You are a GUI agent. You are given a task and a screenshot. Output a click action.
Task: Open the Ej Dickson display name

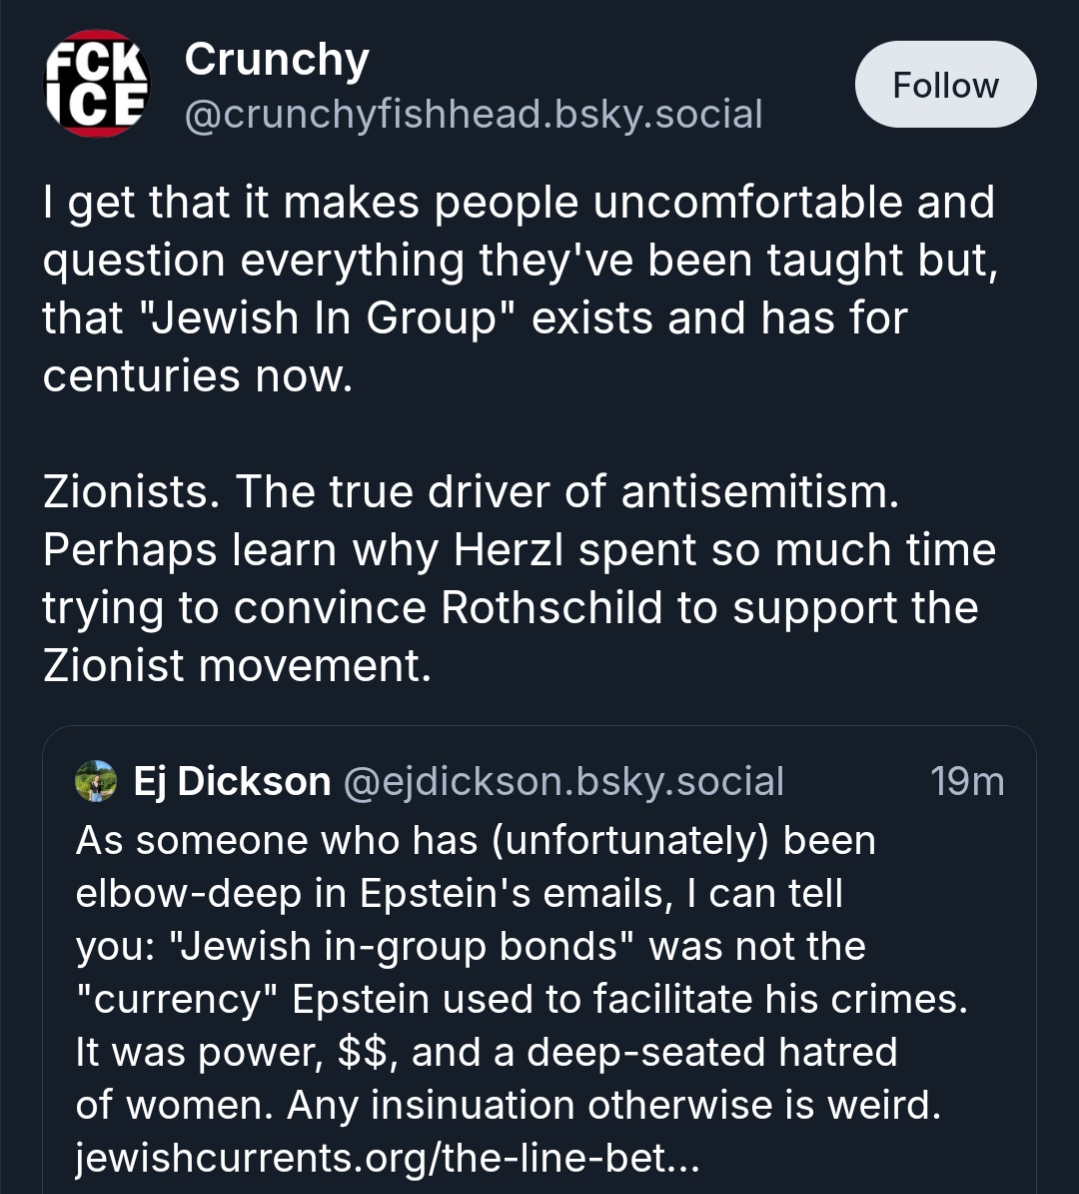232,781
